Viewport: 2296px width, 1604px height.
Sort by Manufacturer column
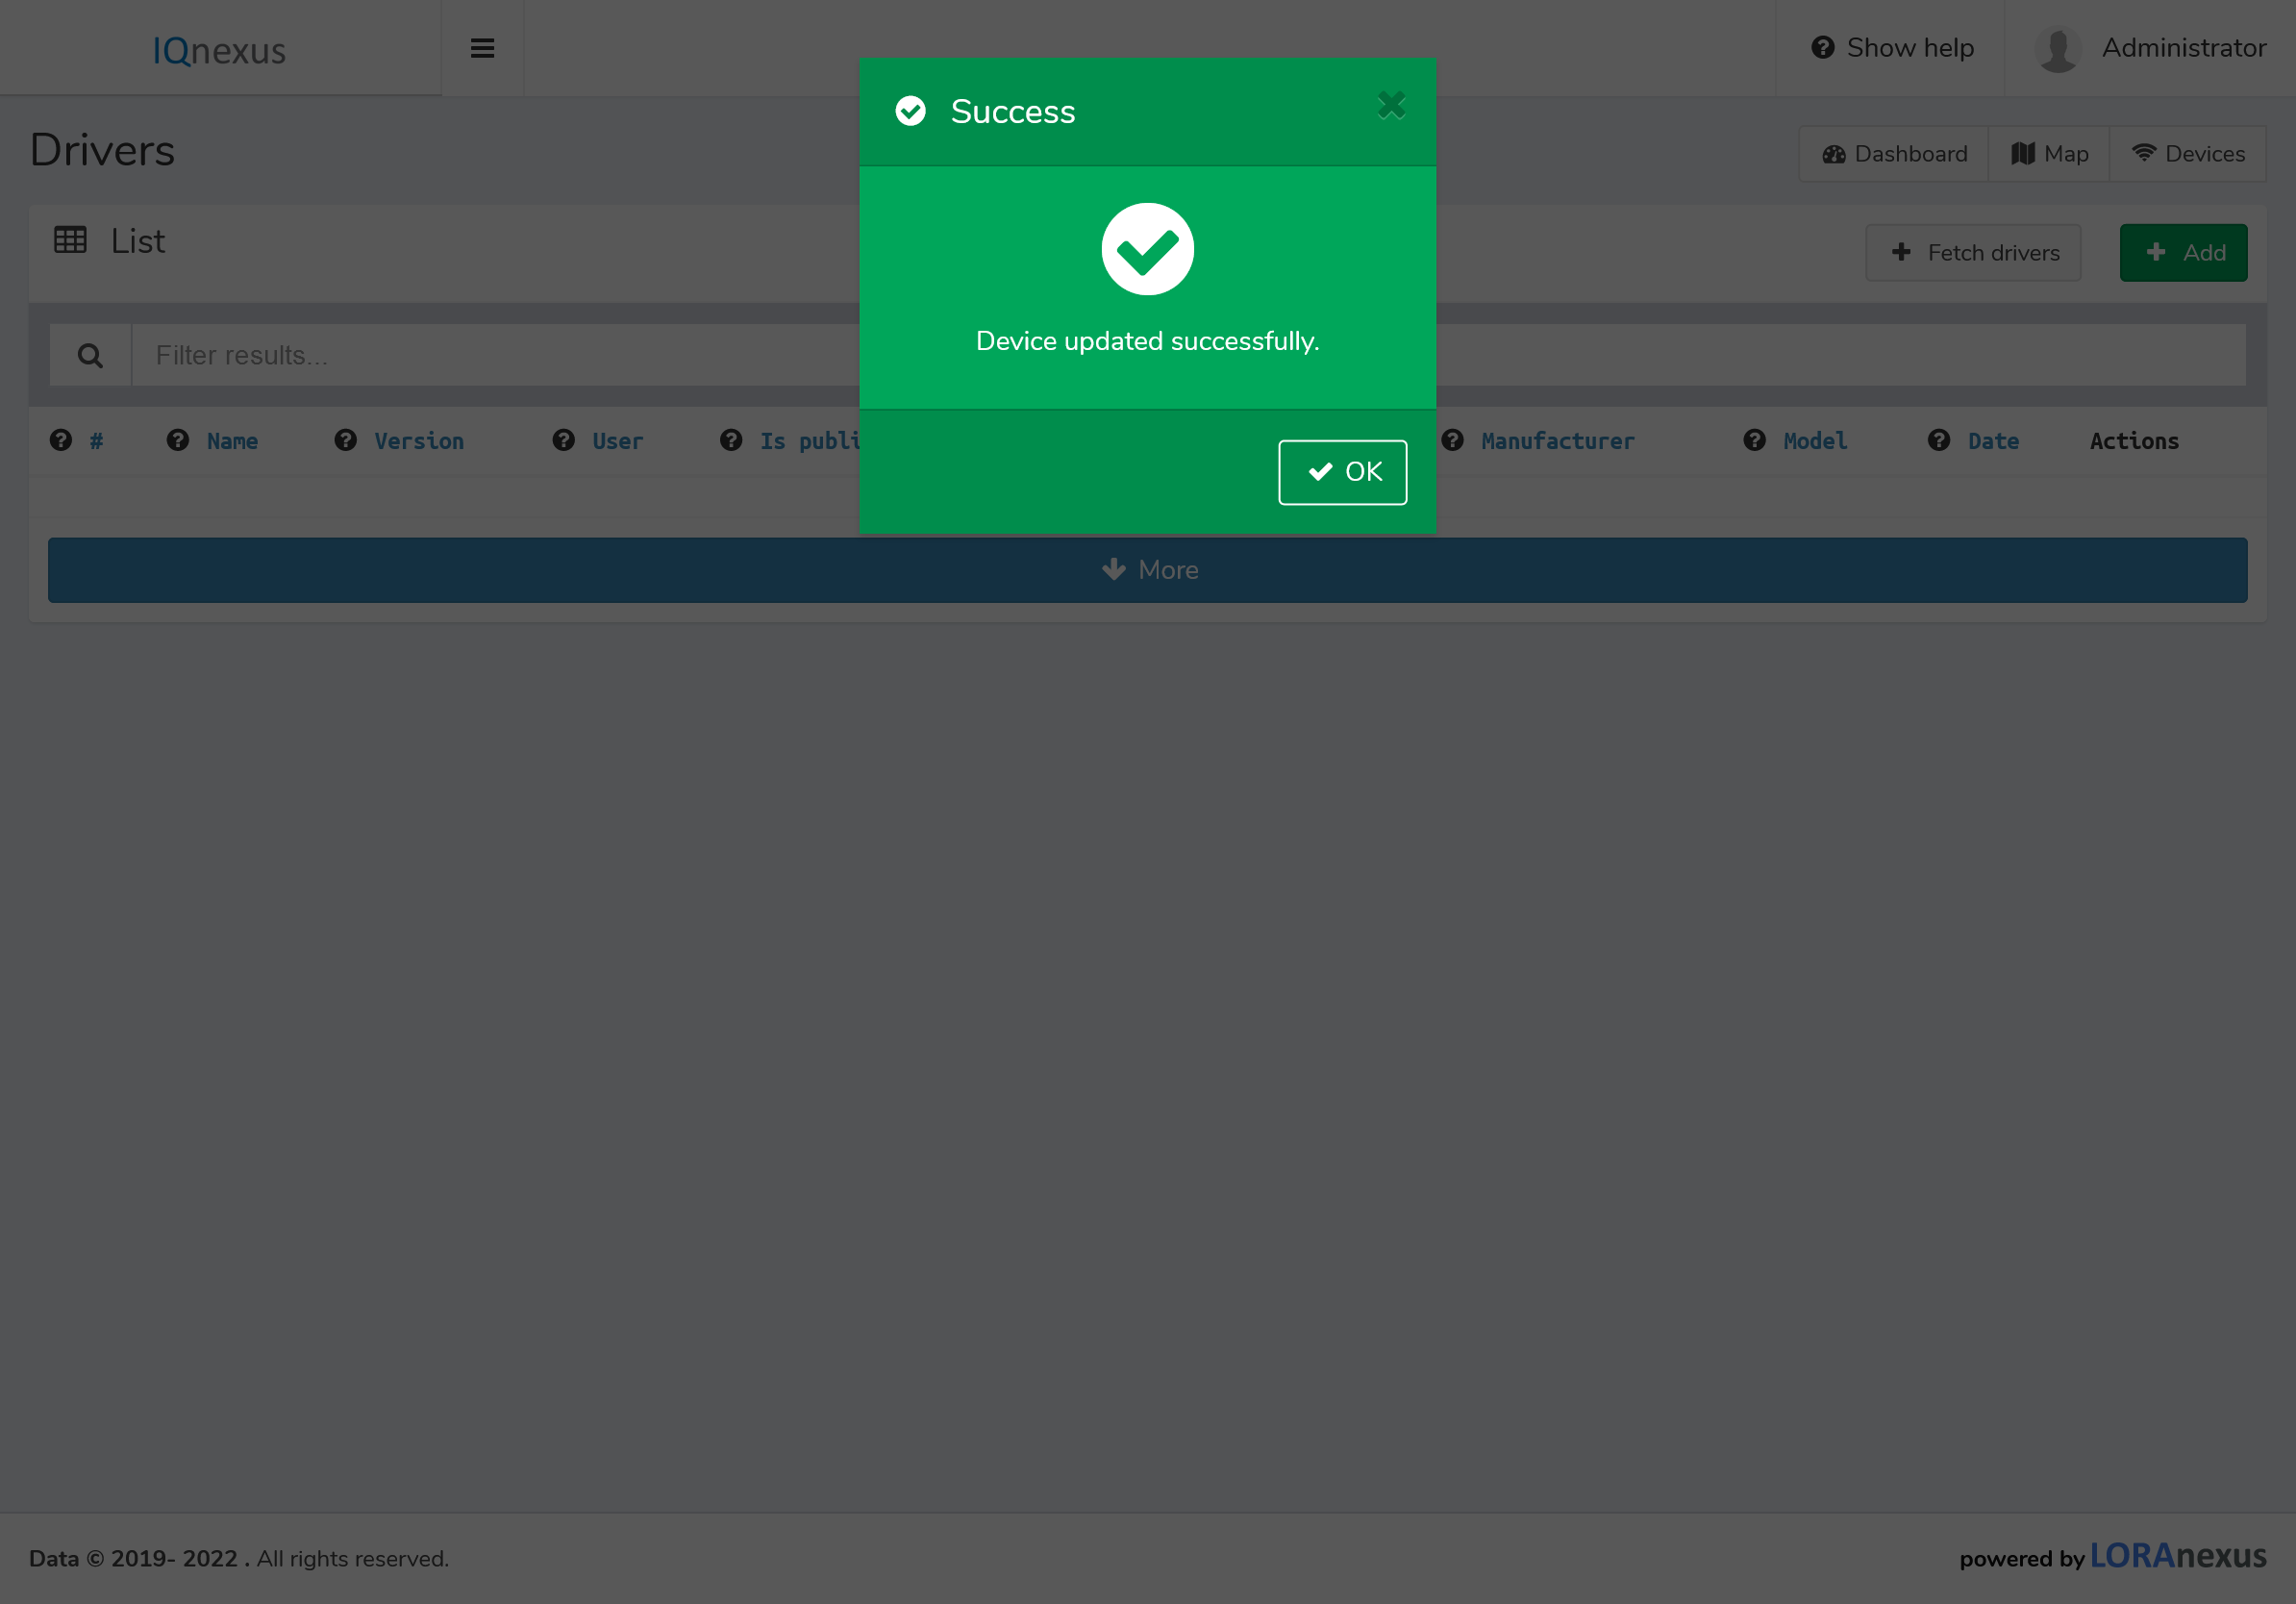click(1558, 441)
